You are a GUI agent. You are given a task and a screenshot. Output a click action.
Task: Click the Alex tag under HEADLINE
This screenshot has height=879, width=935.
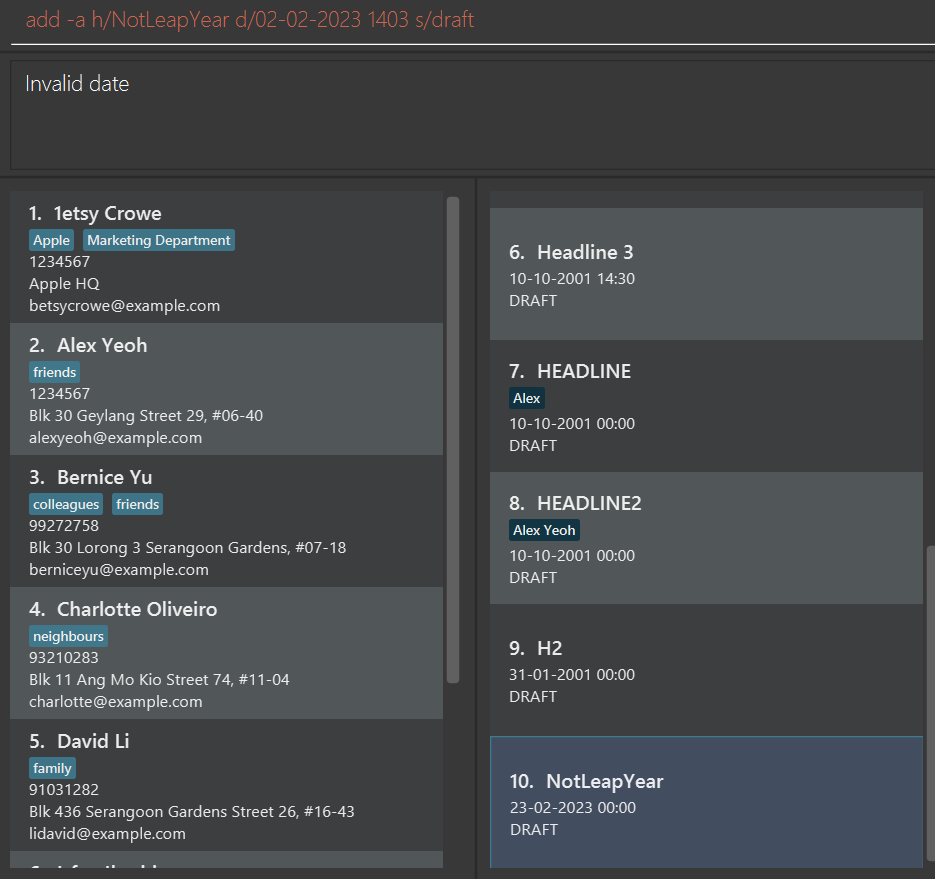pos(527,398)
